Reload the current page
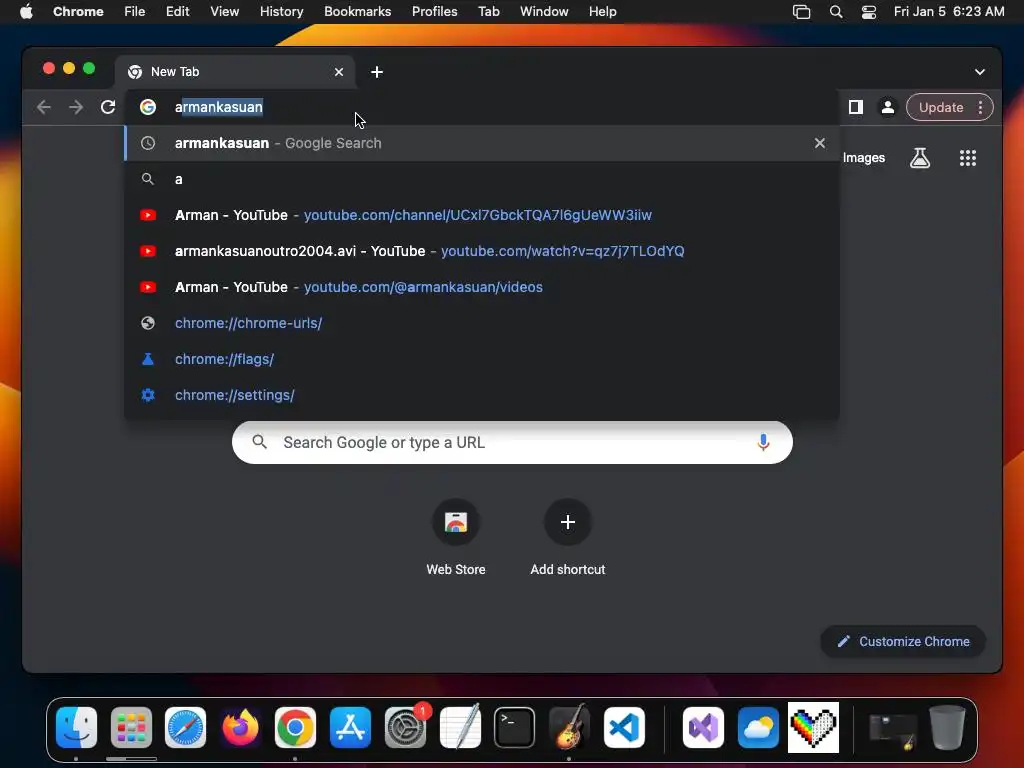Screen dimensions: 1024x768 click(108, 107)
